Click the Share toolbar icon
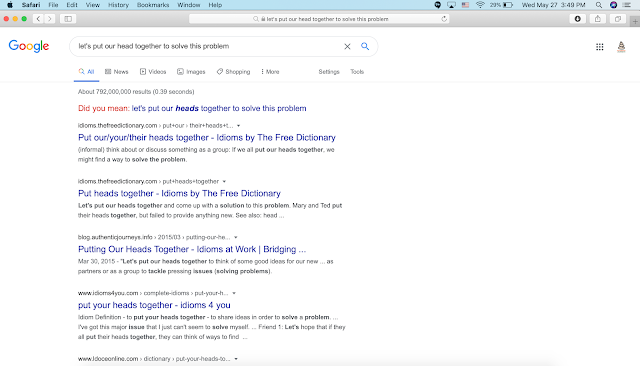 [598, 19]
